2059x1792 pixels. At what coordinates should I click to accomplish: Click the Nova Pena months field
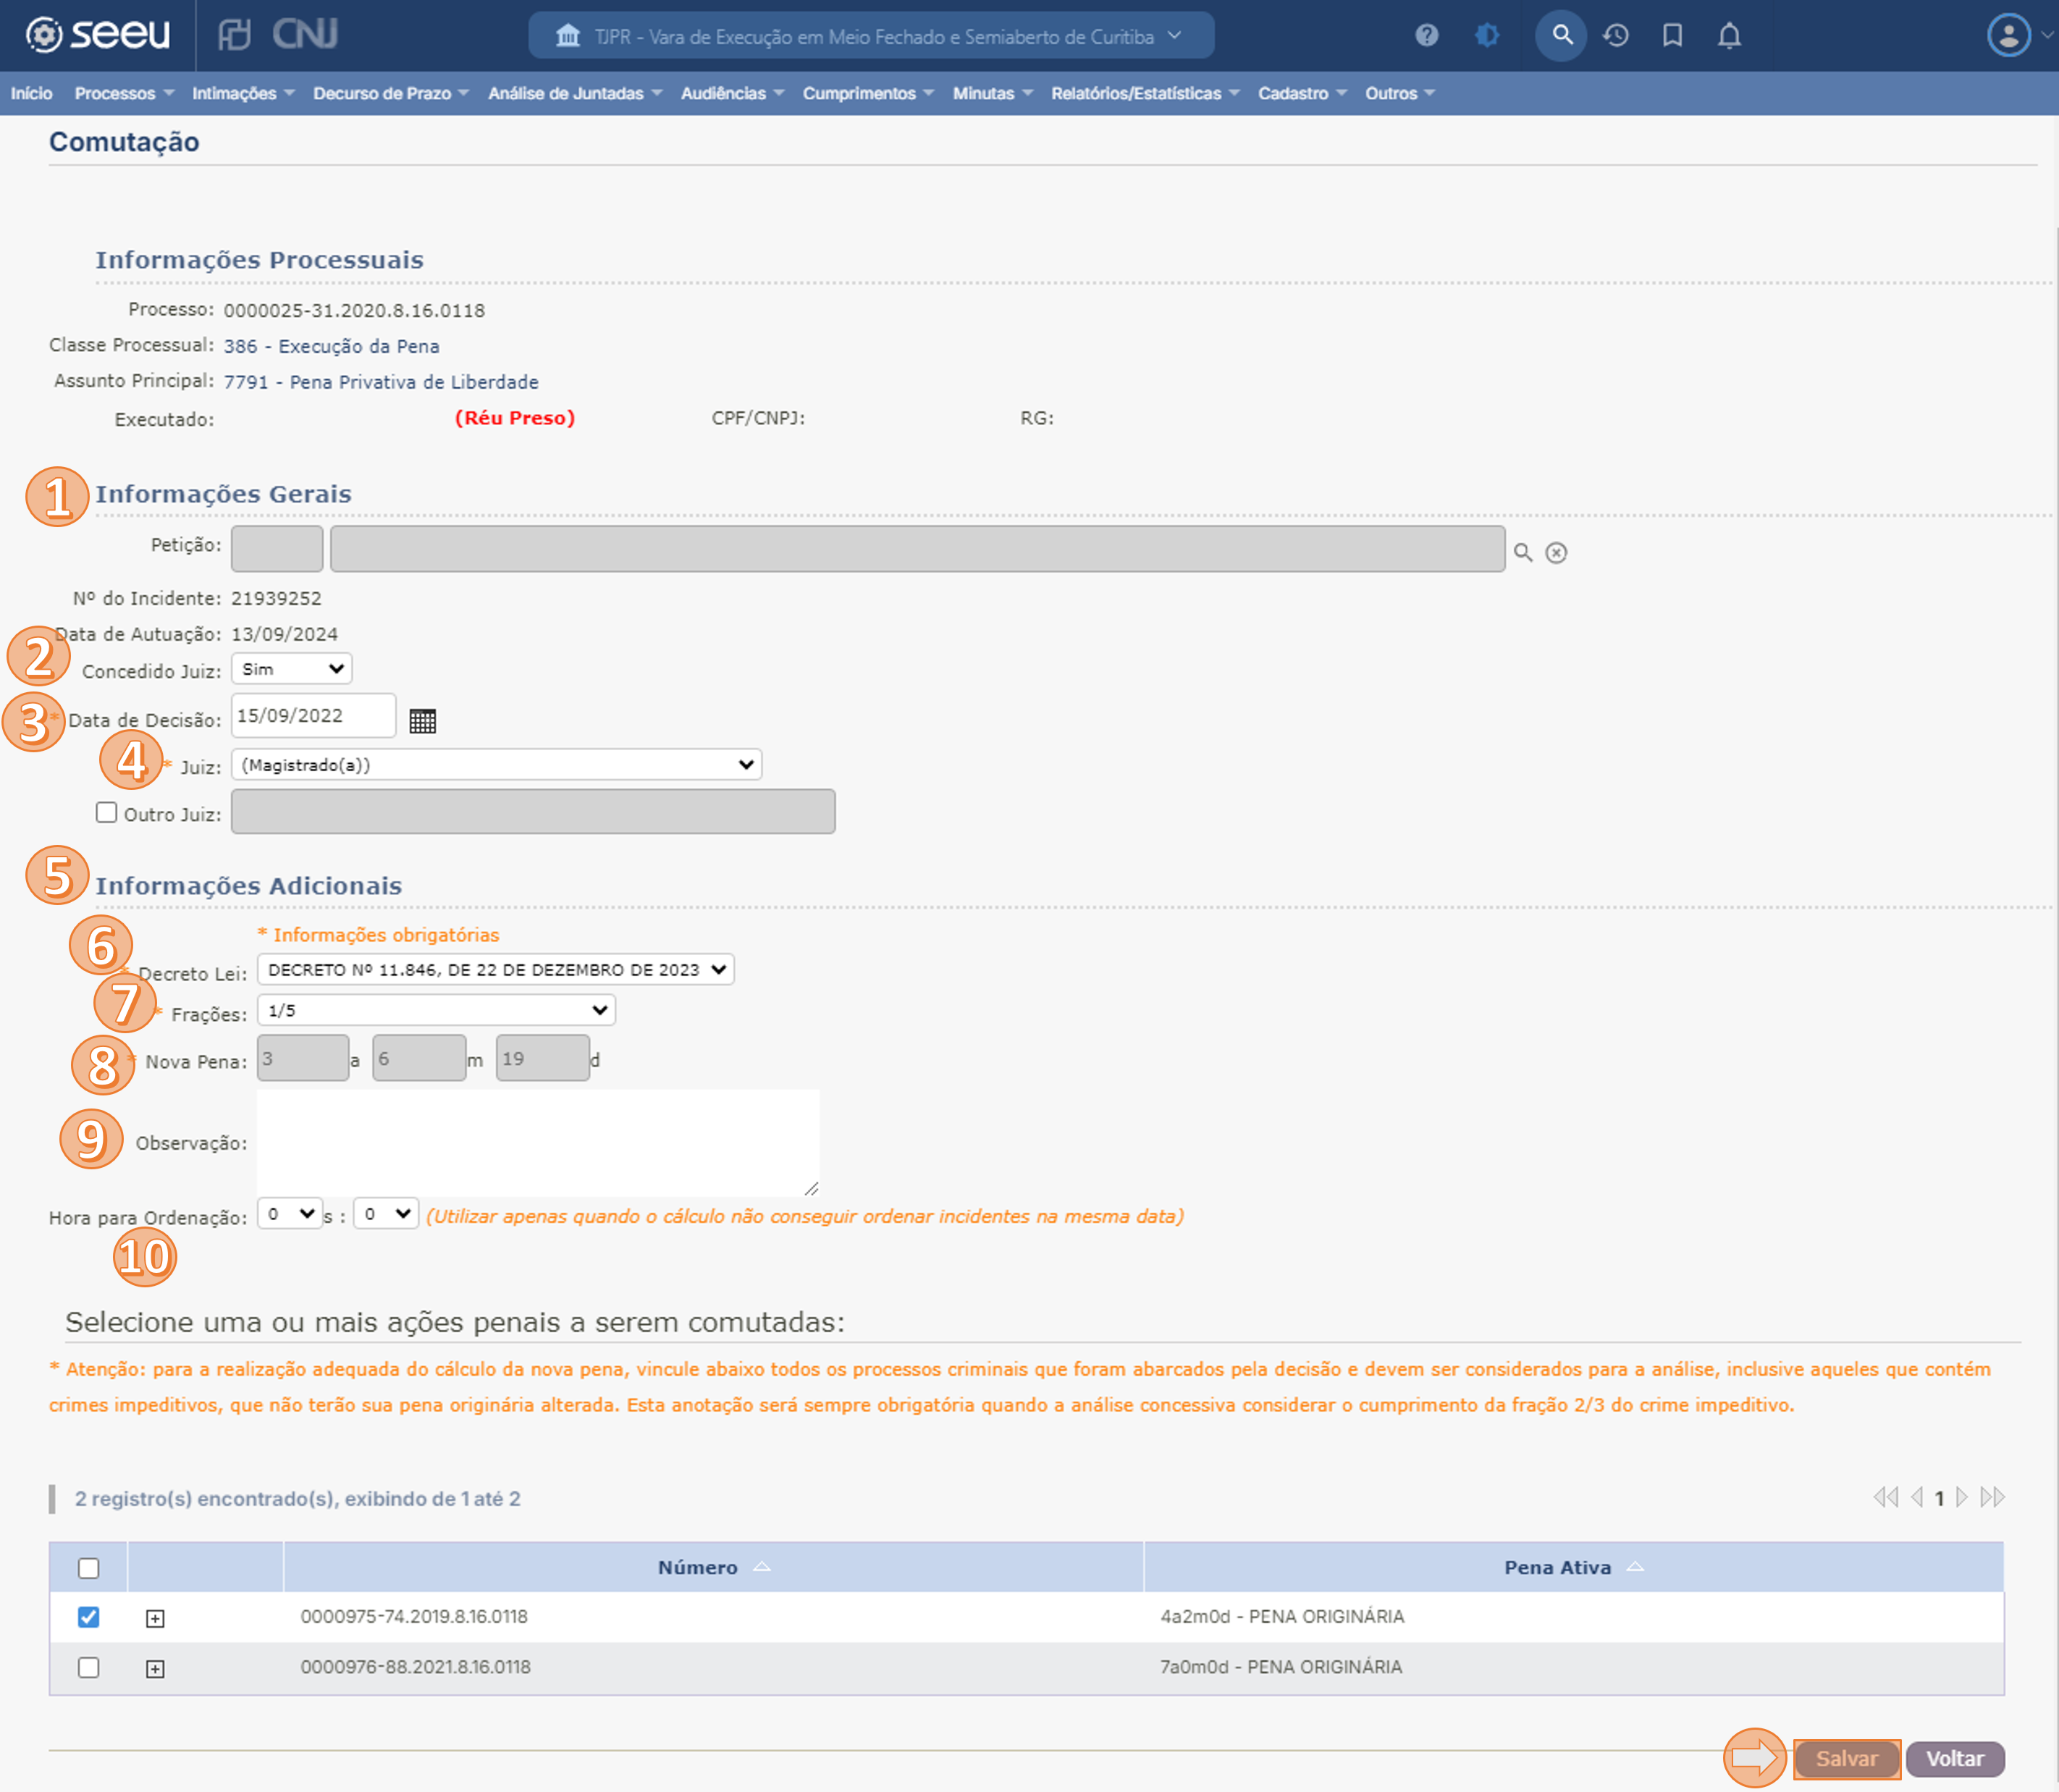point(419,1058)
